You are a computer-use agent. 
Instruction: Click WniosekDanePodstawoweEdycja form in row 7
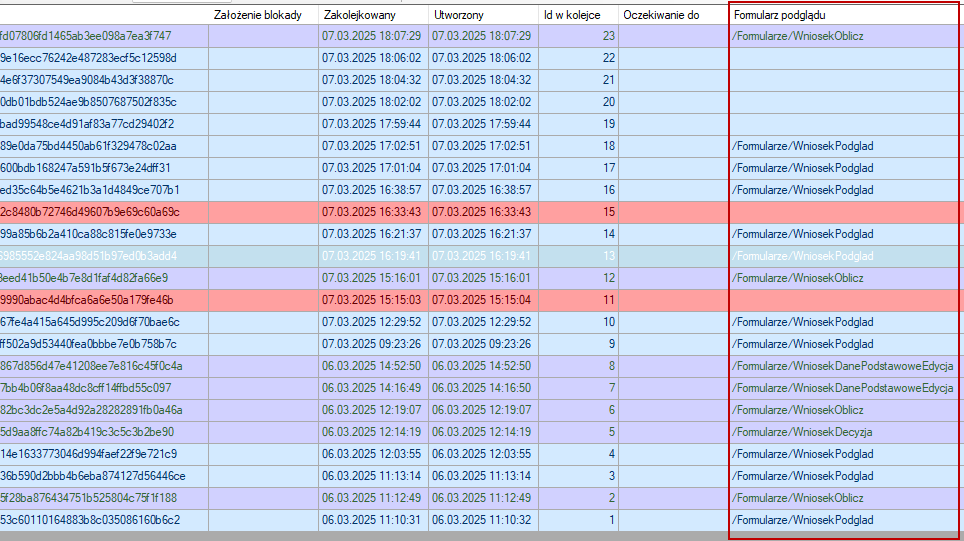pyautogui.click(x=842, y=388)
